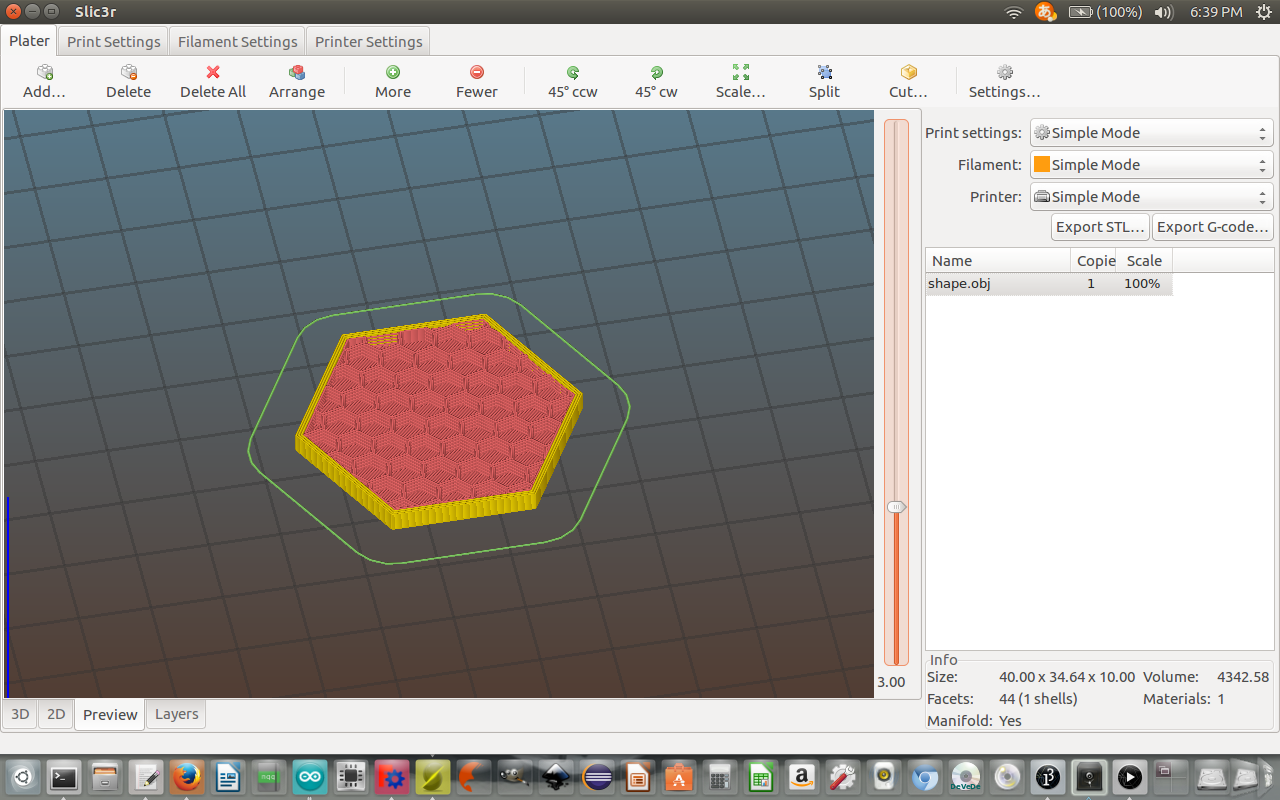Click the Add object toolbar icon
Image resolution: width=1280 pixels, height=800 pixels.
(x=44, y=73)
